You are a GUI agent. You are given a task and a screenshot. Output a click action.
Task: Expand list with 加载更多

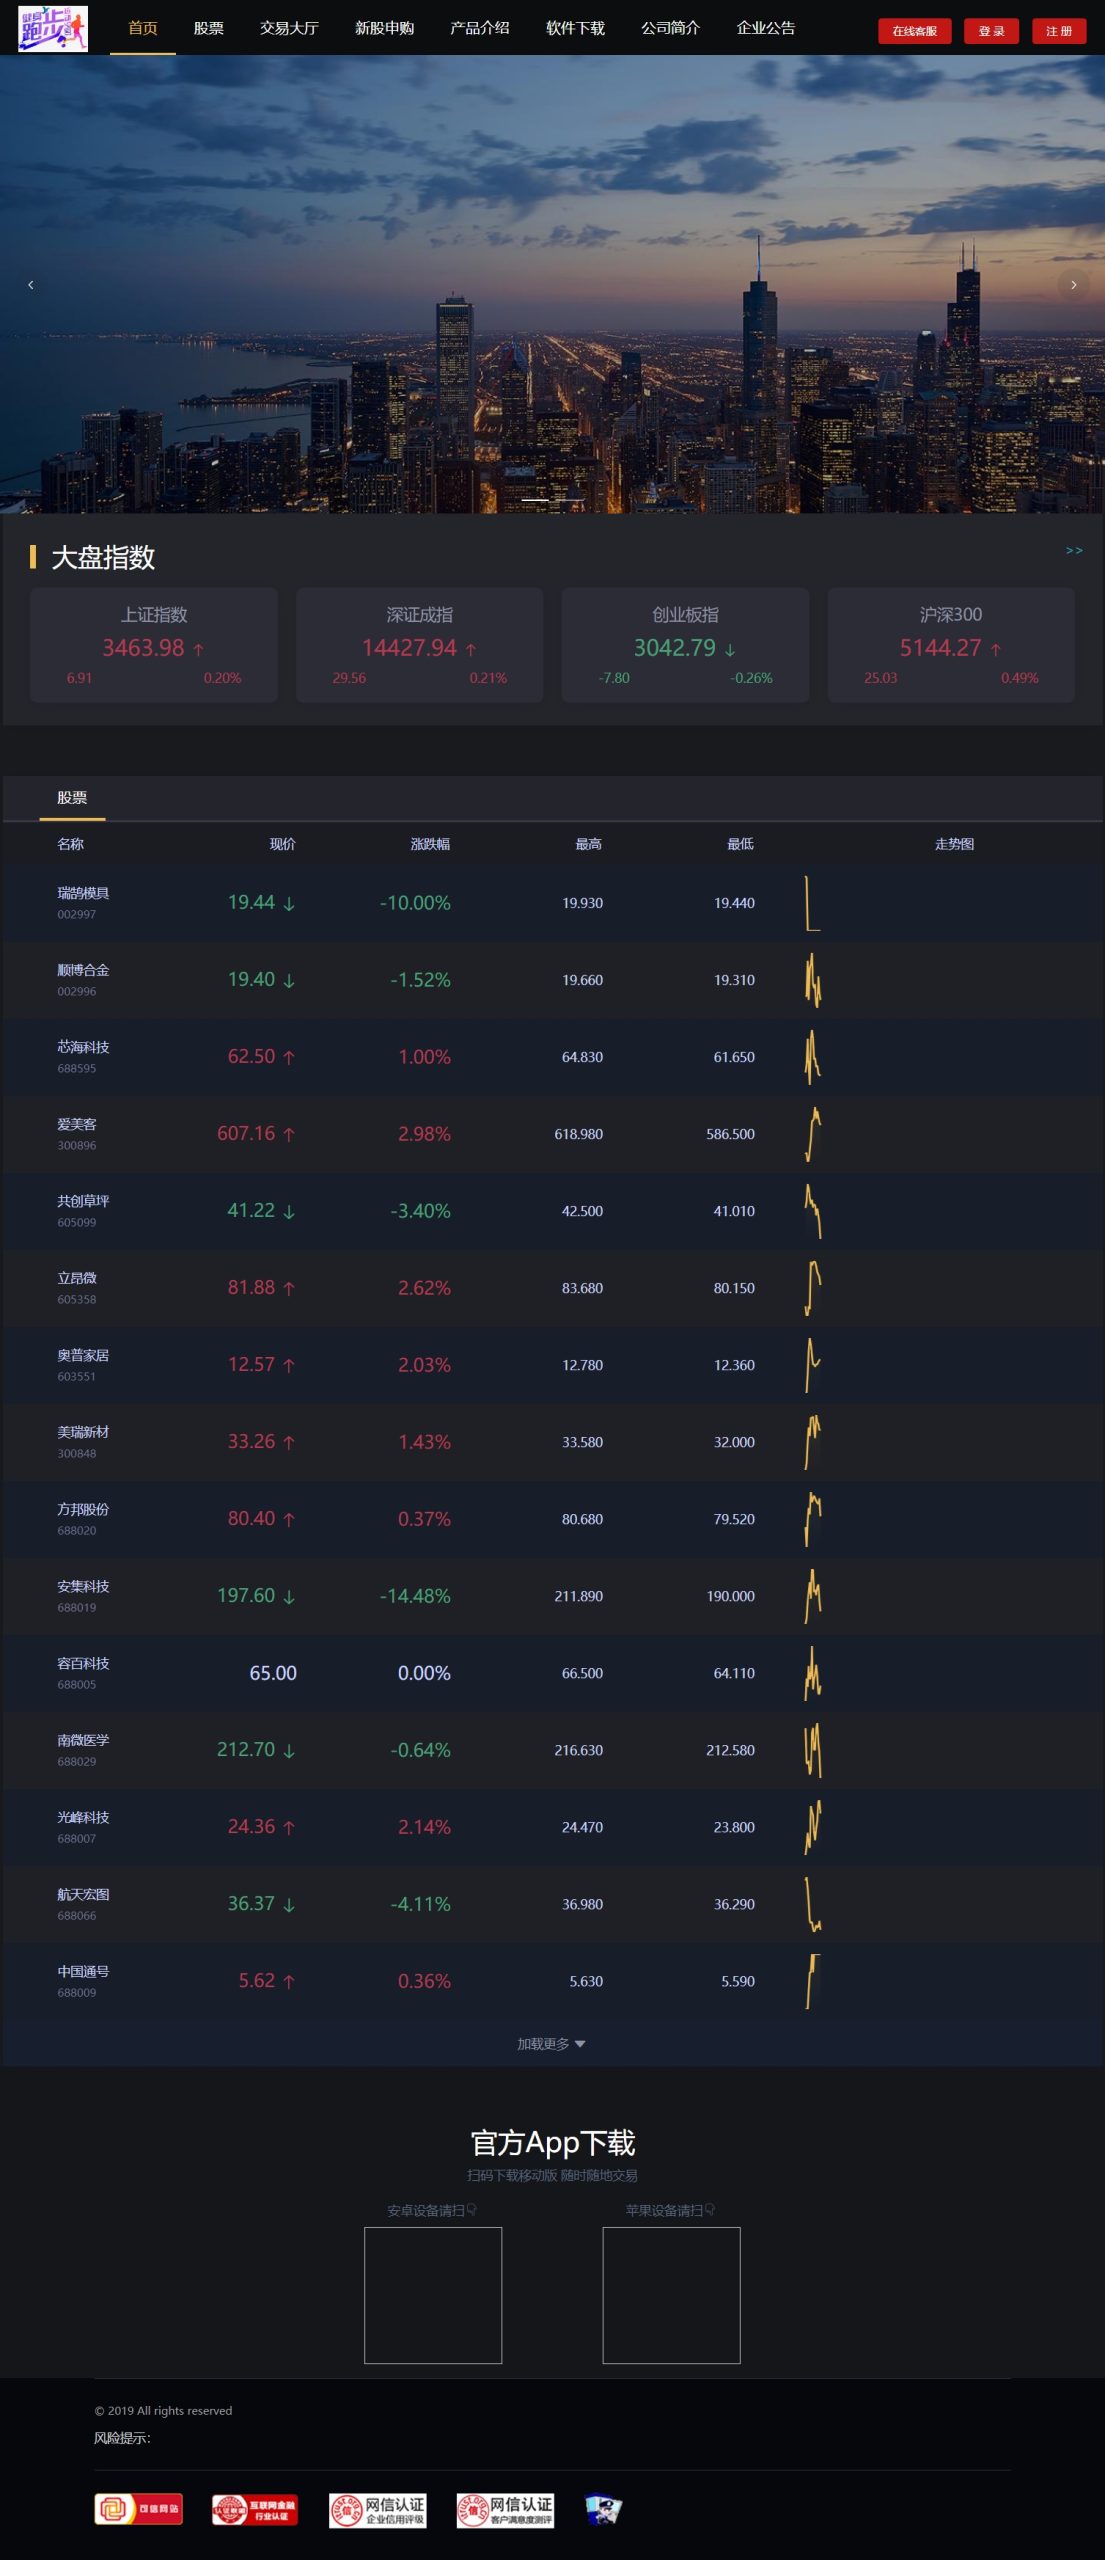pos(551,2044)
